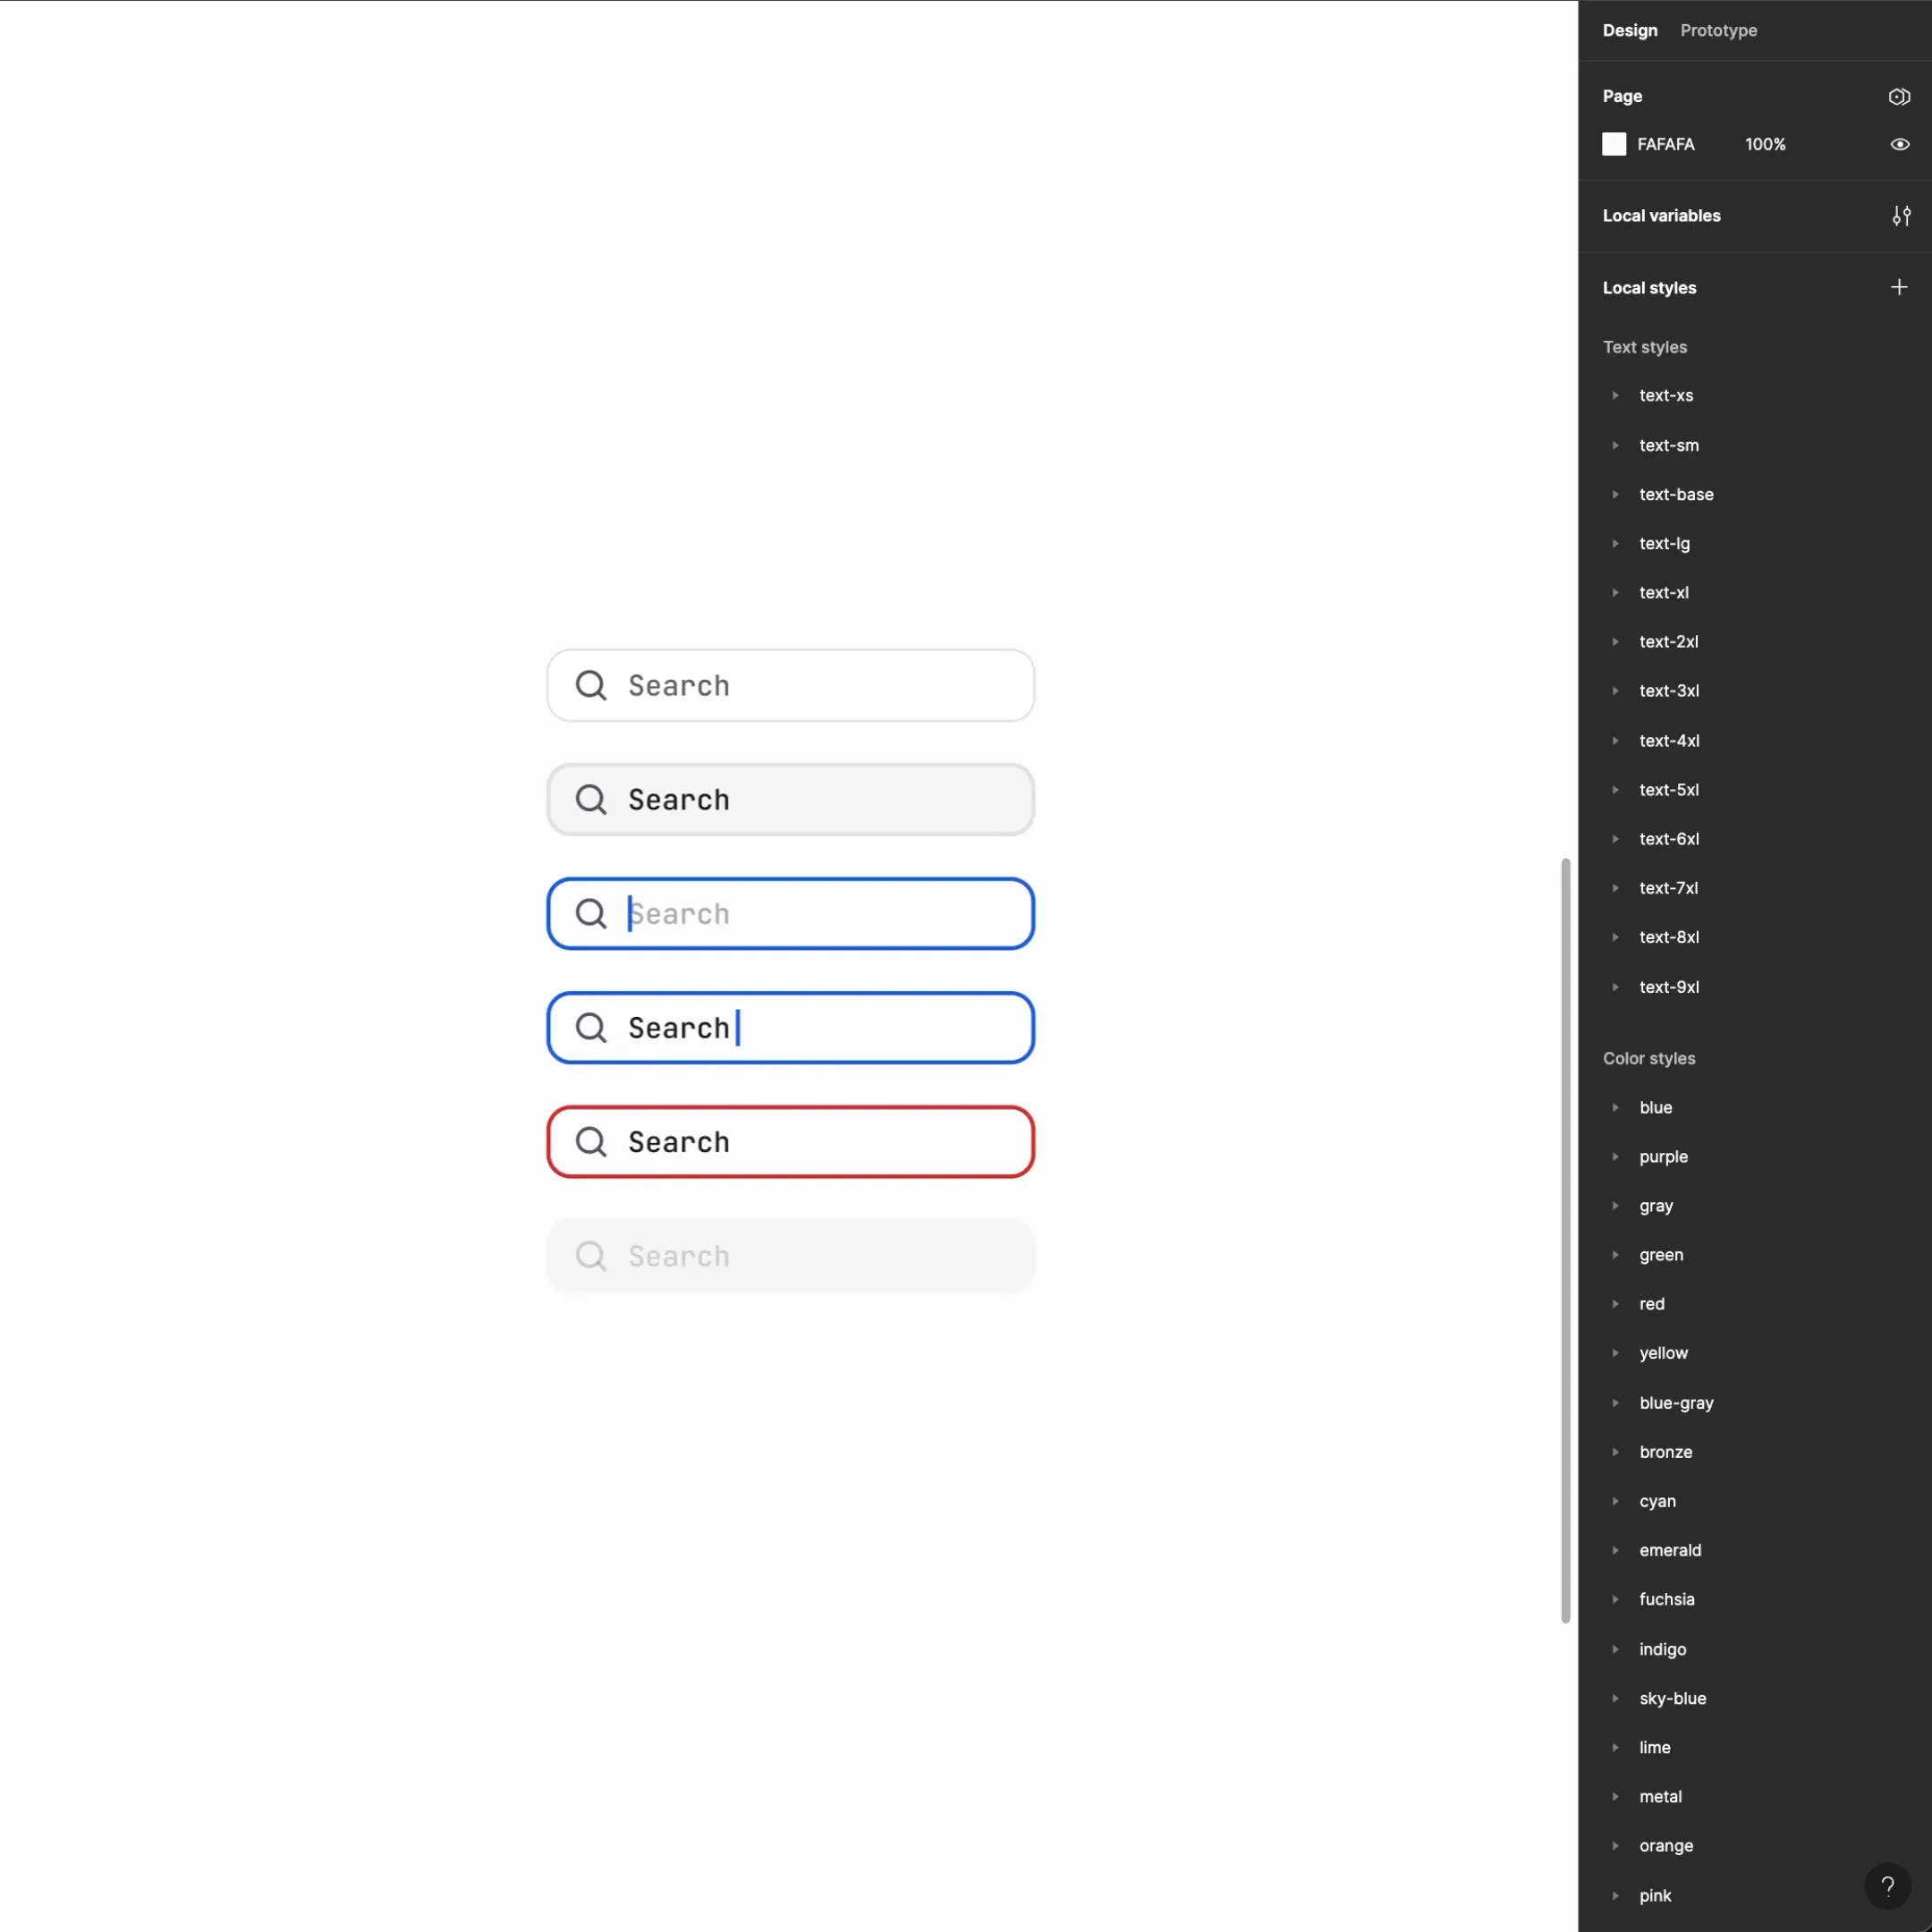
Task: Expand the text-xs style group
Action: point(1615,395)
